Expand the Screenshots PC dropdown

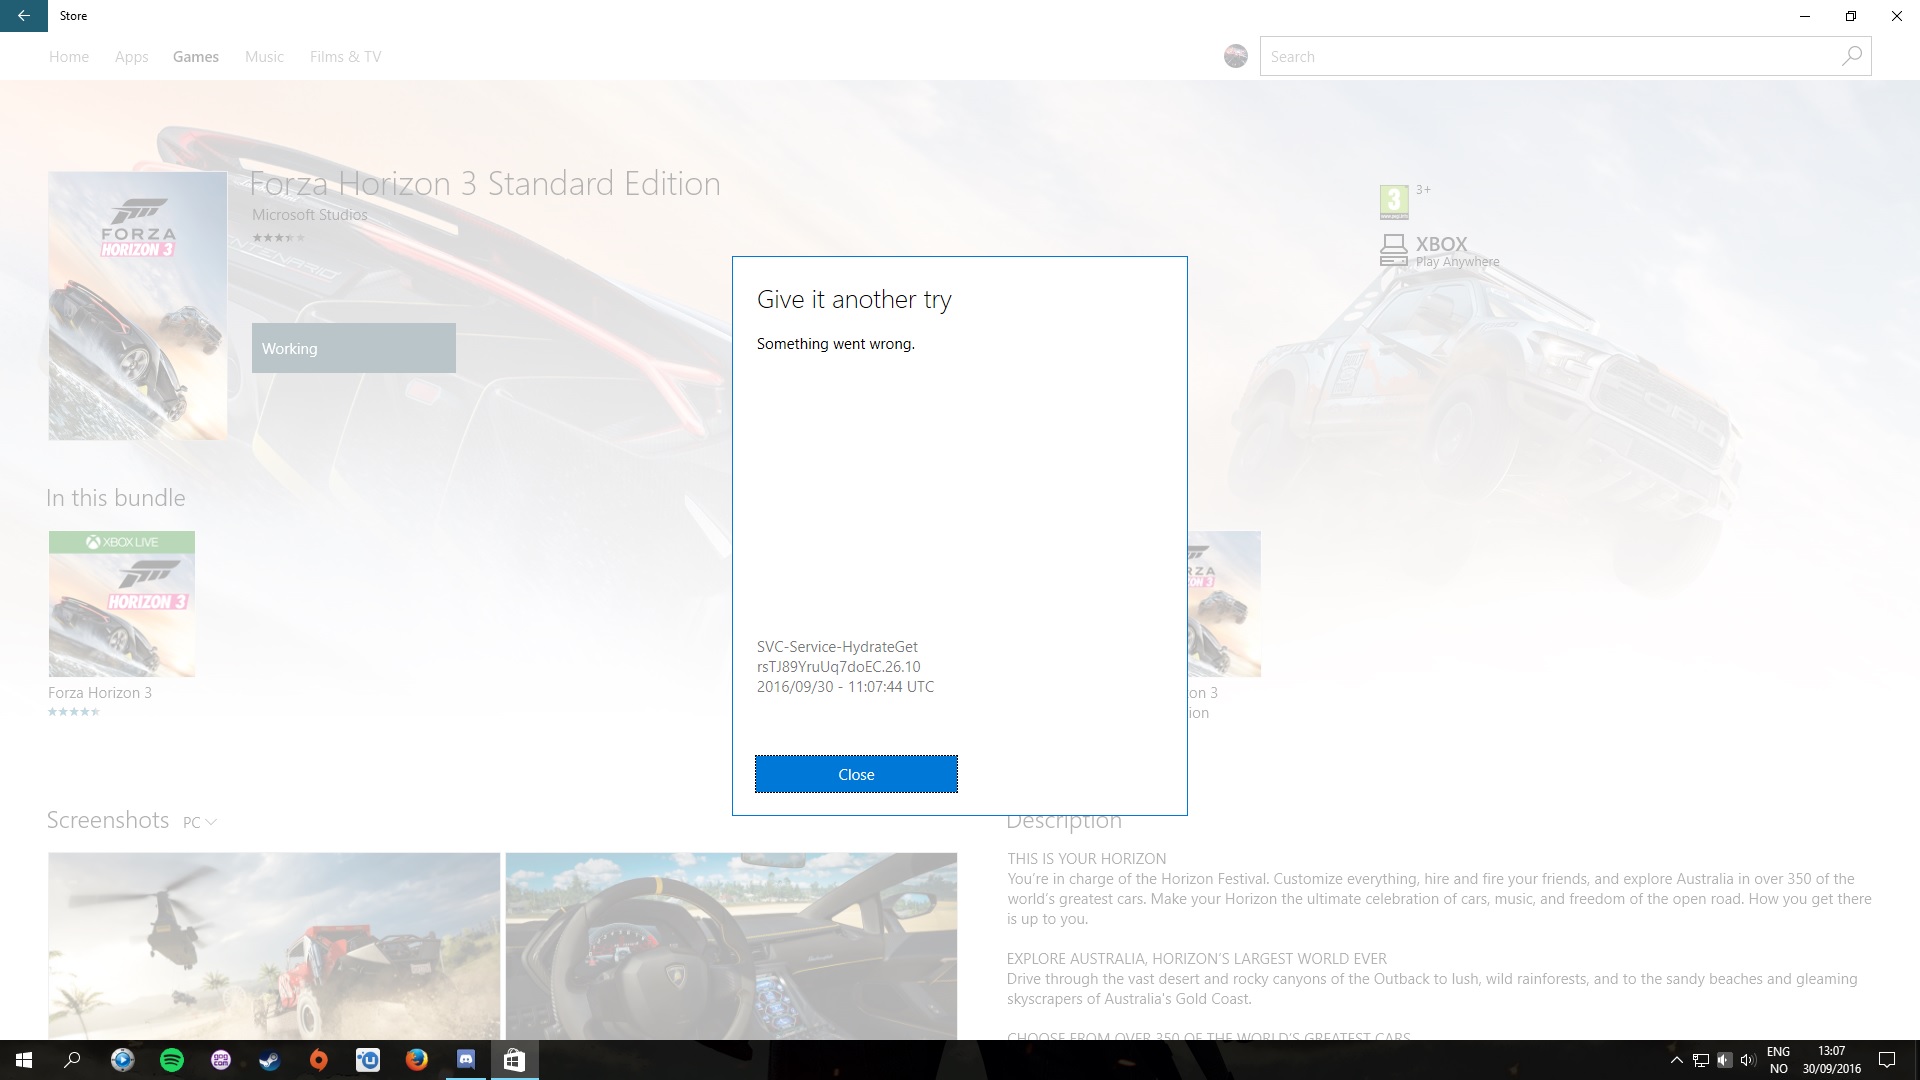click(x=200, y=822)
